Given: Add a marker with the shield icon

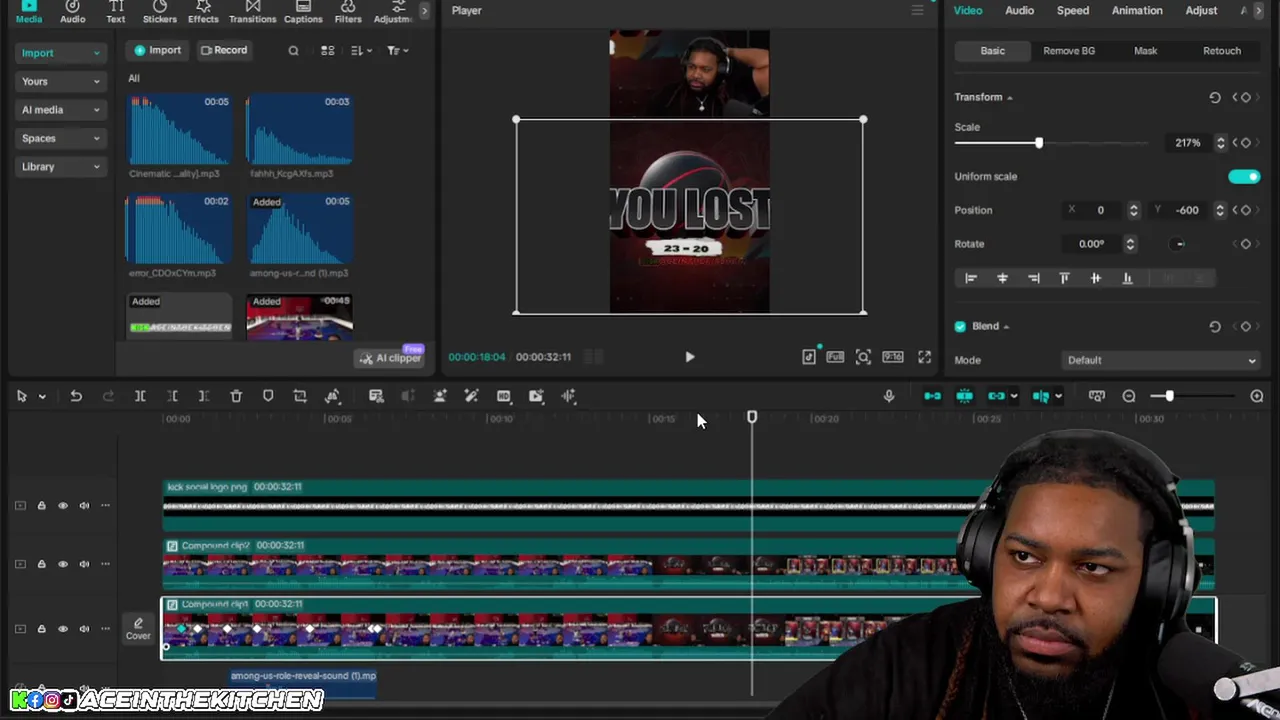Looking at the screenshot, I should [268, 396].
